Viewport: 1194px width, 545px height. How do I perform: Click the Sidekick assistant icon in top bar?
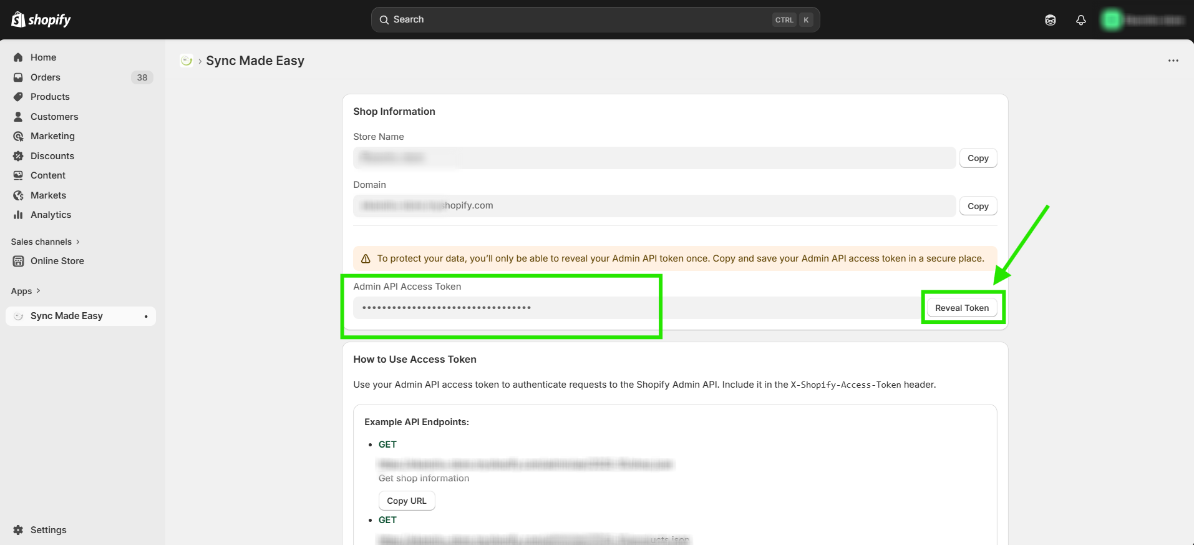point(1050,20)
